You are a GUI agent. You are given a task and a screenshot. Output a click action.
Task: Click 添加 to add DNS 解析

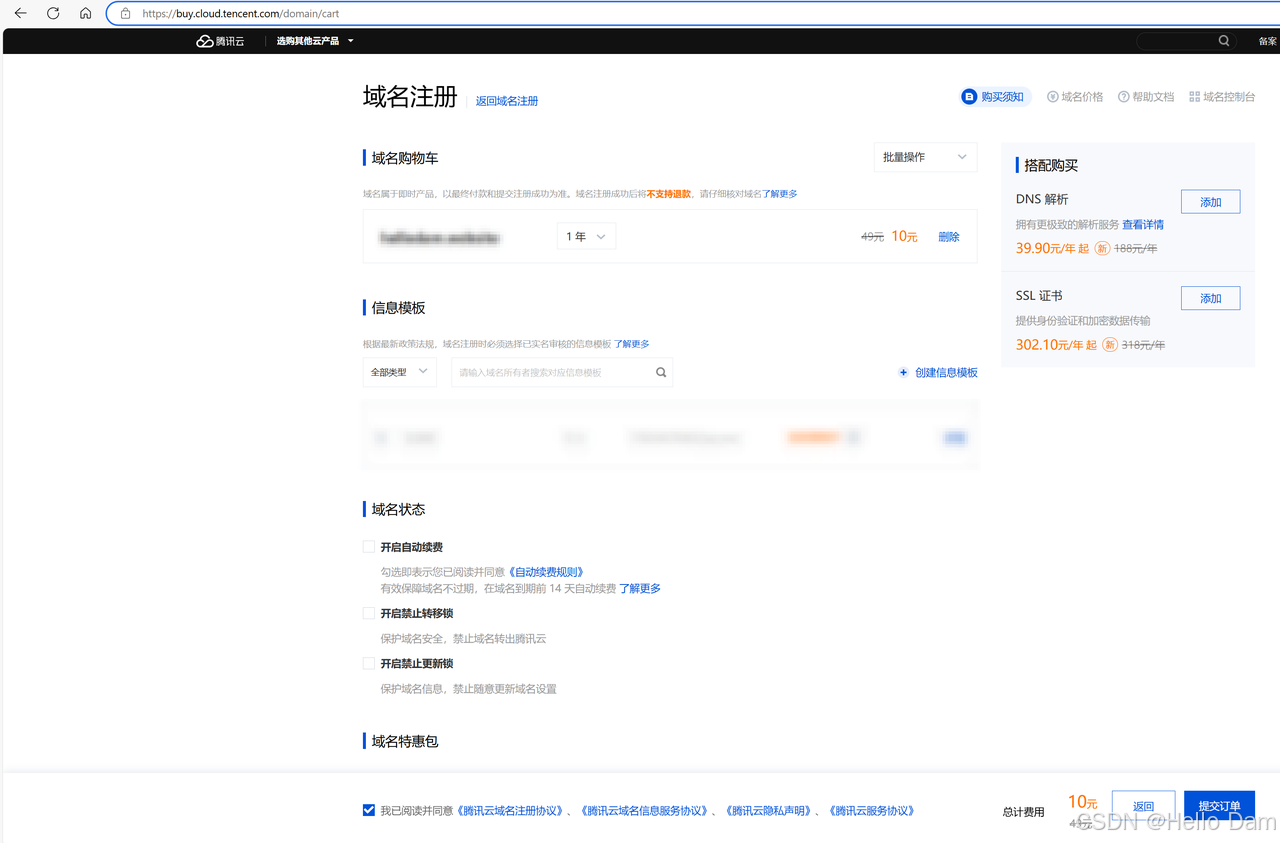coord(1210,201)
